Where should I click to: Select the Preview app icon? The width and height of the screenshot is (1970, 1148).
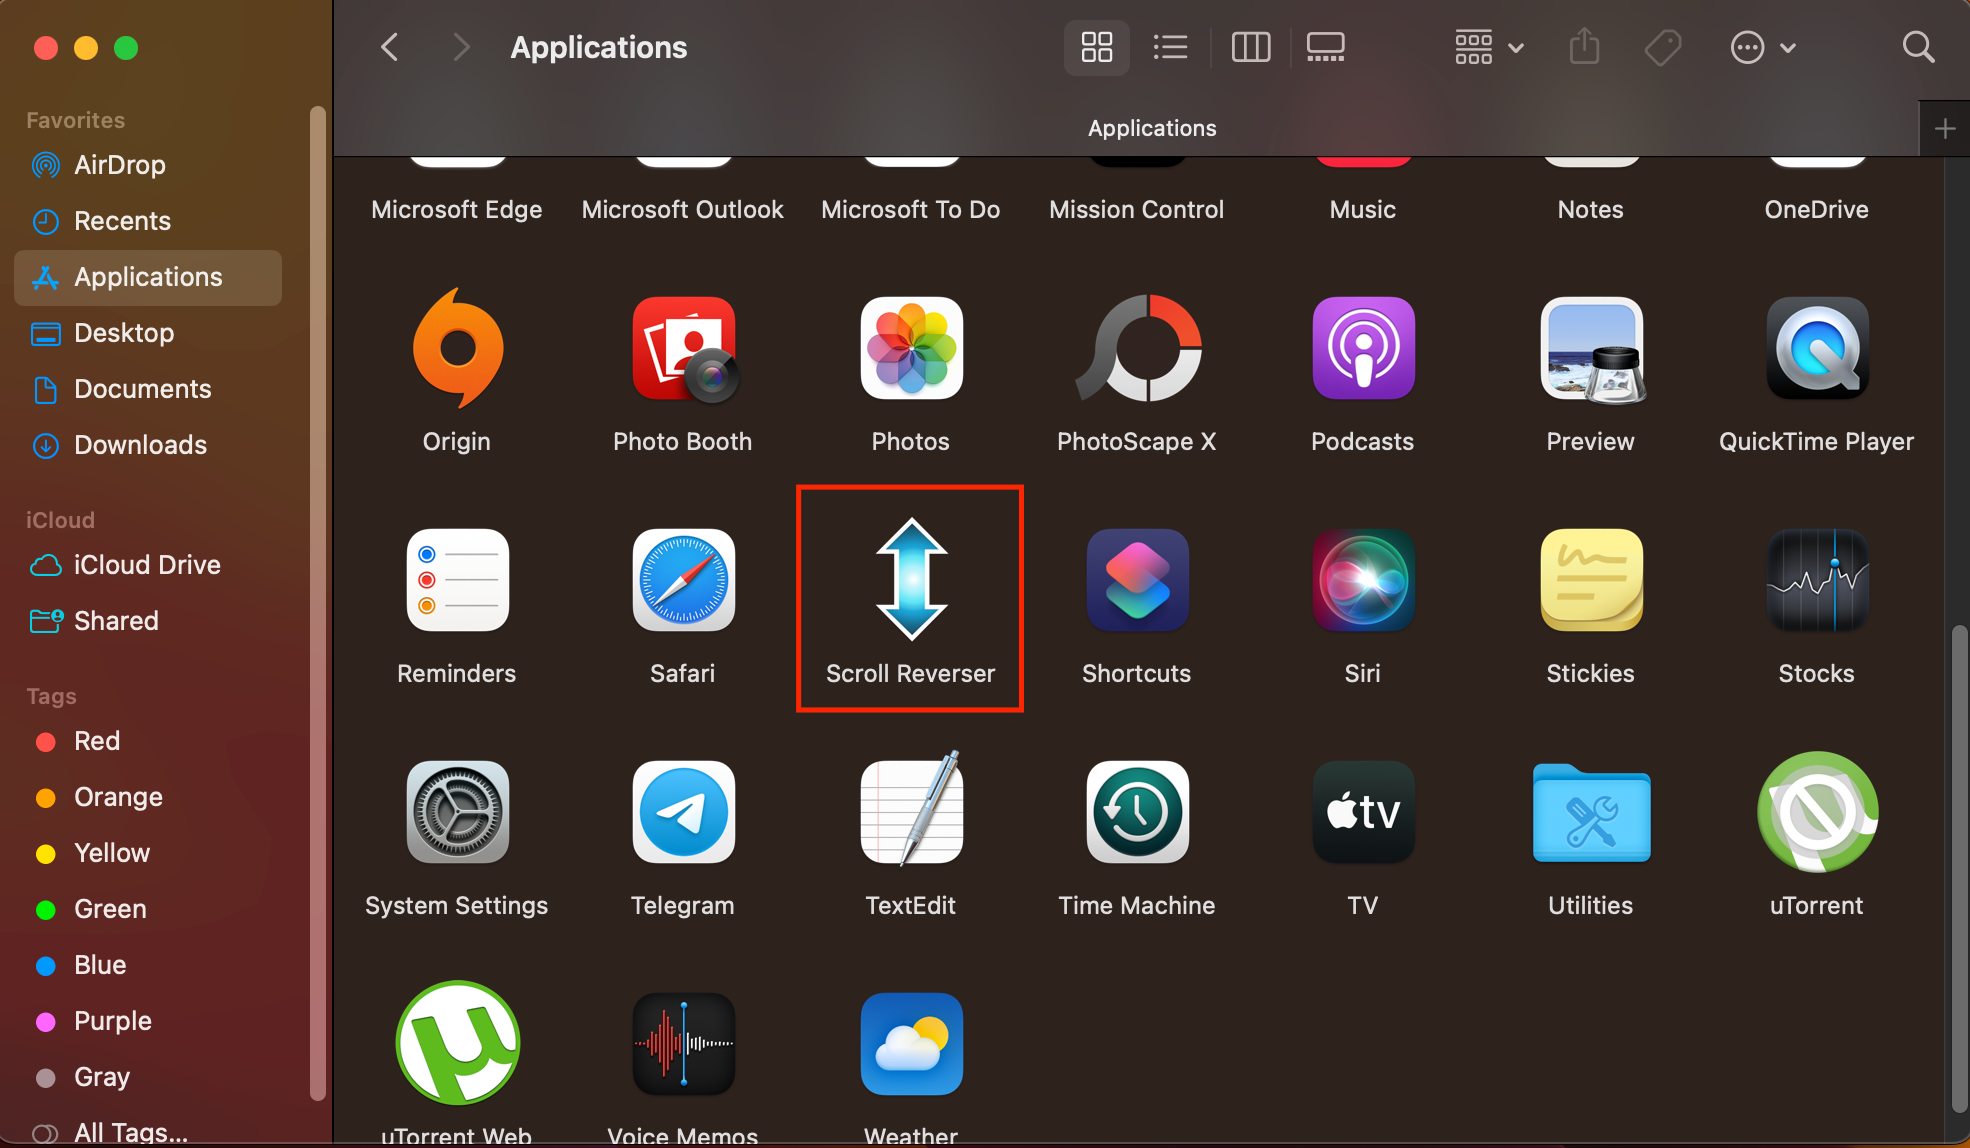click(1591, 349)
